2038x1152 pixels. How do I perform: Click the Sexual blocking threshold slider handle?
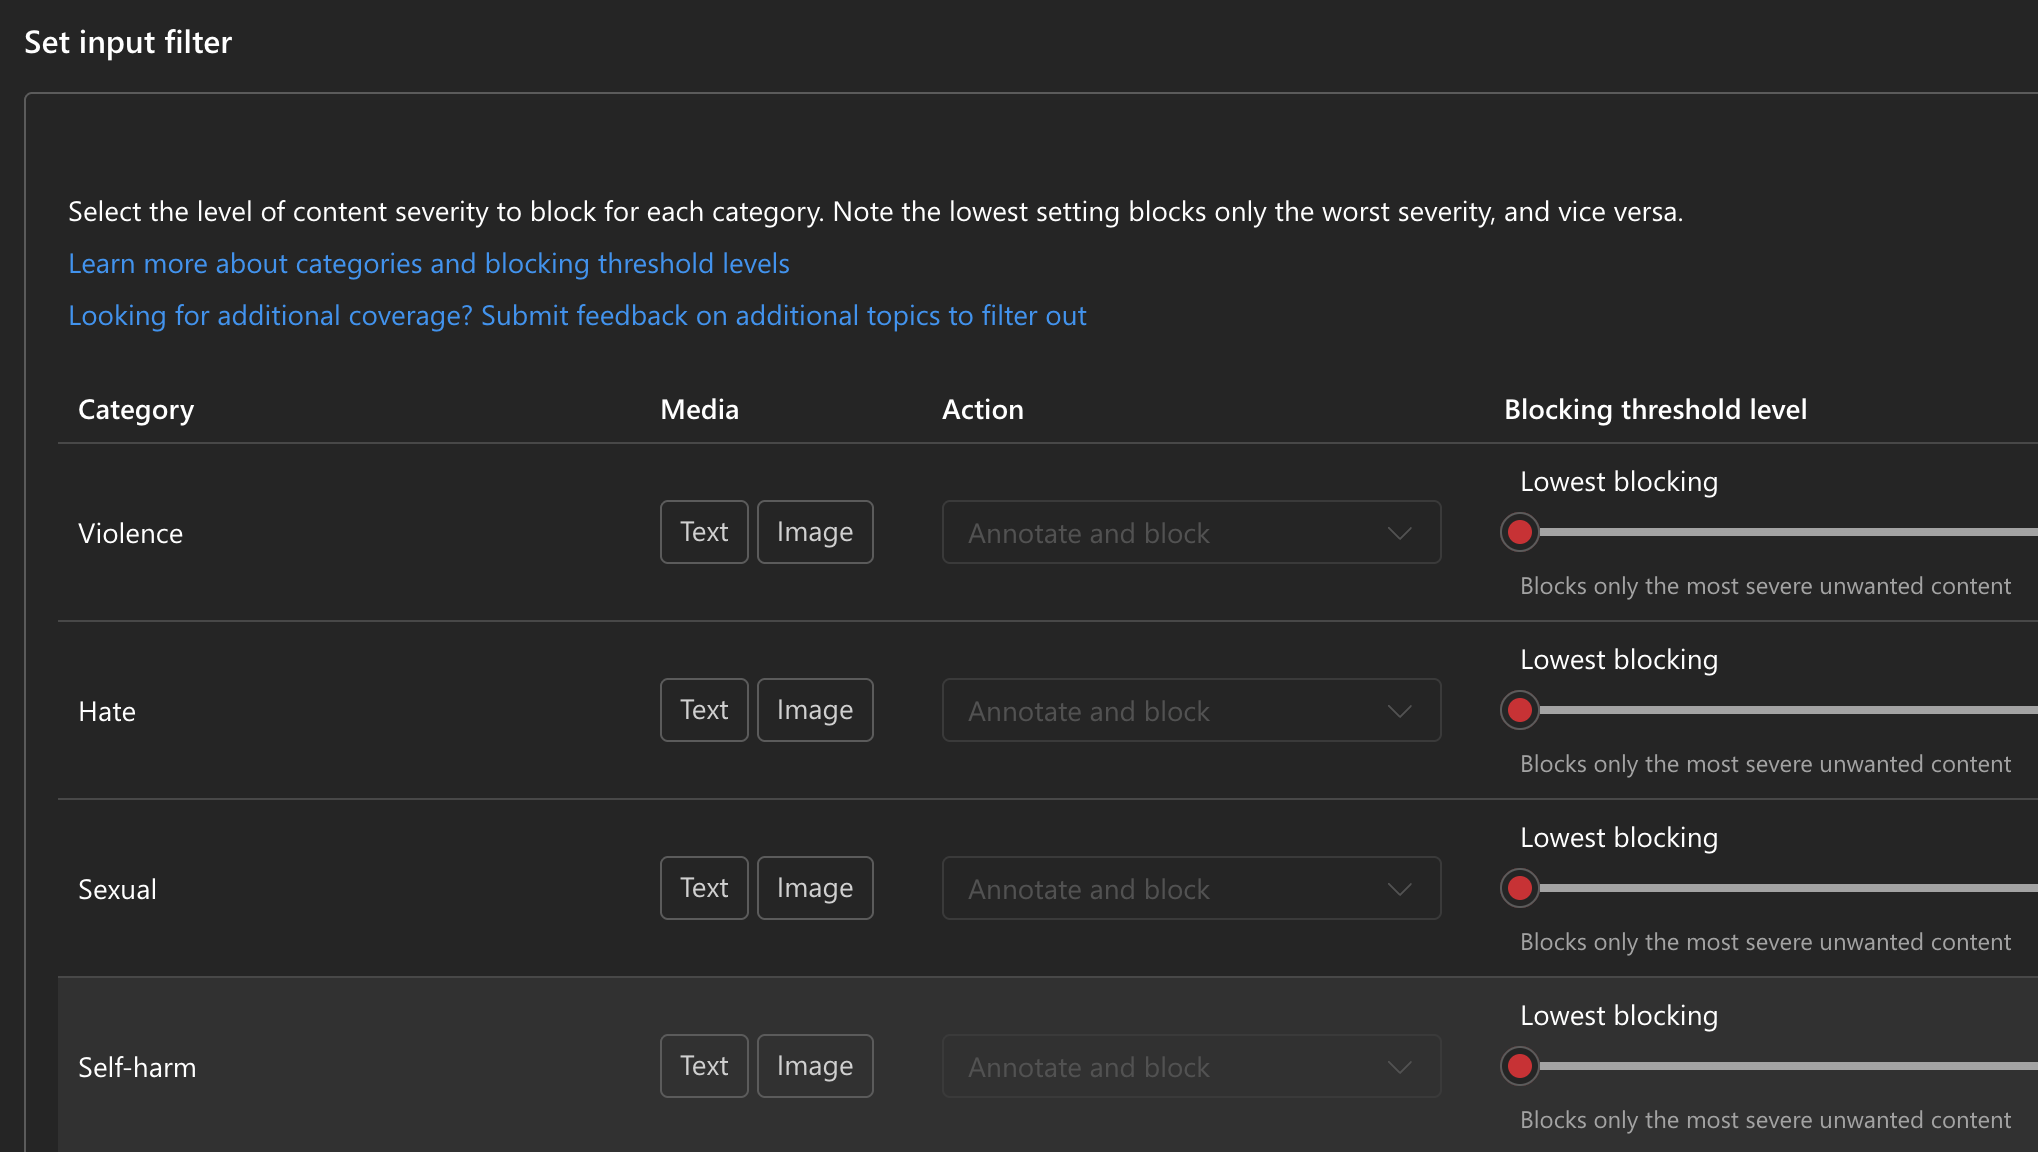tap(1519, 888)
